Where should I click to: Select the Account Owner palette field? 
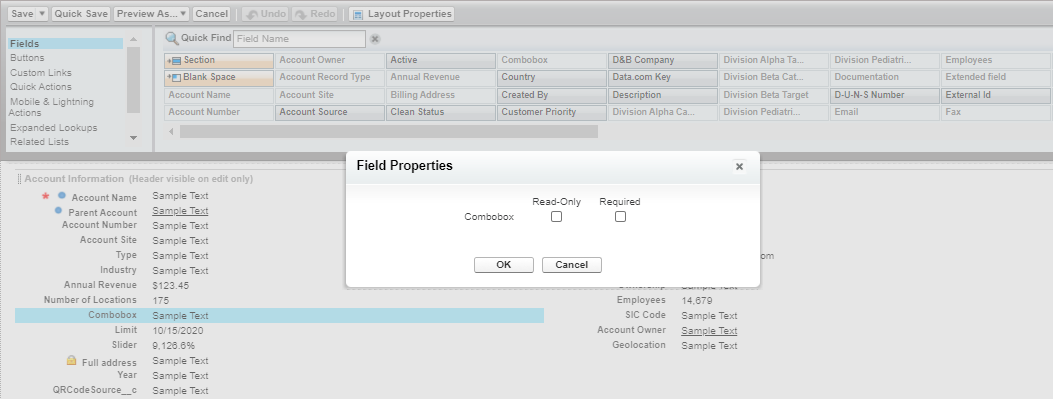click(330, 60)
